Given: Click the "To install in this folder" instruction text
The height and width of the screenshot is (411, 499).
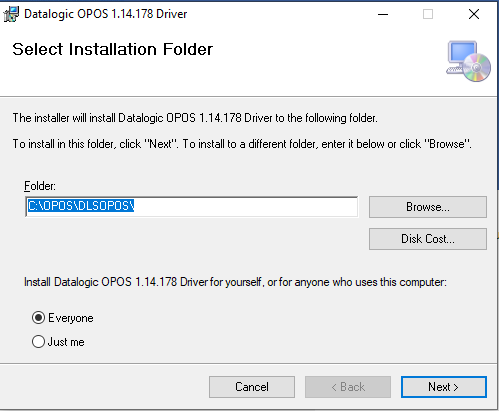Looking at the screenshot, I should (242, 144).
